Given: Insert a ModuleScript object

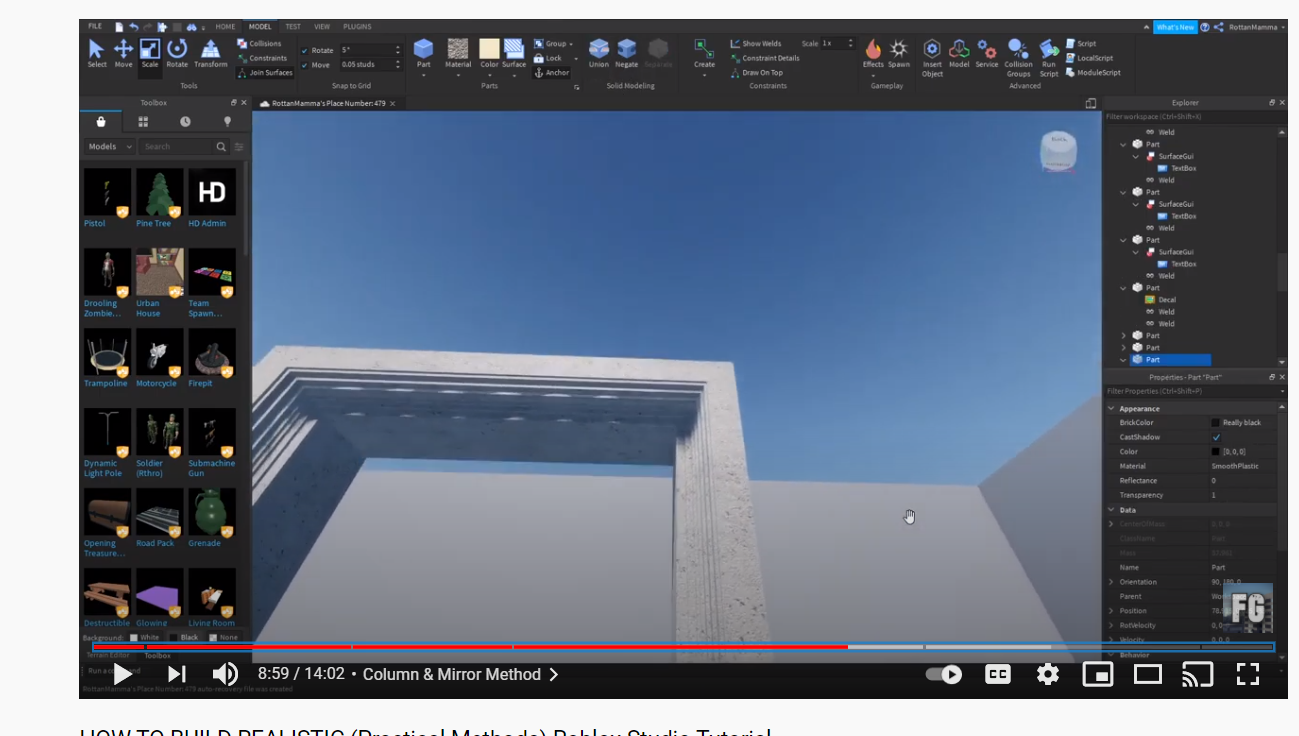Looking at the screenshot, I should point(1093,73).
